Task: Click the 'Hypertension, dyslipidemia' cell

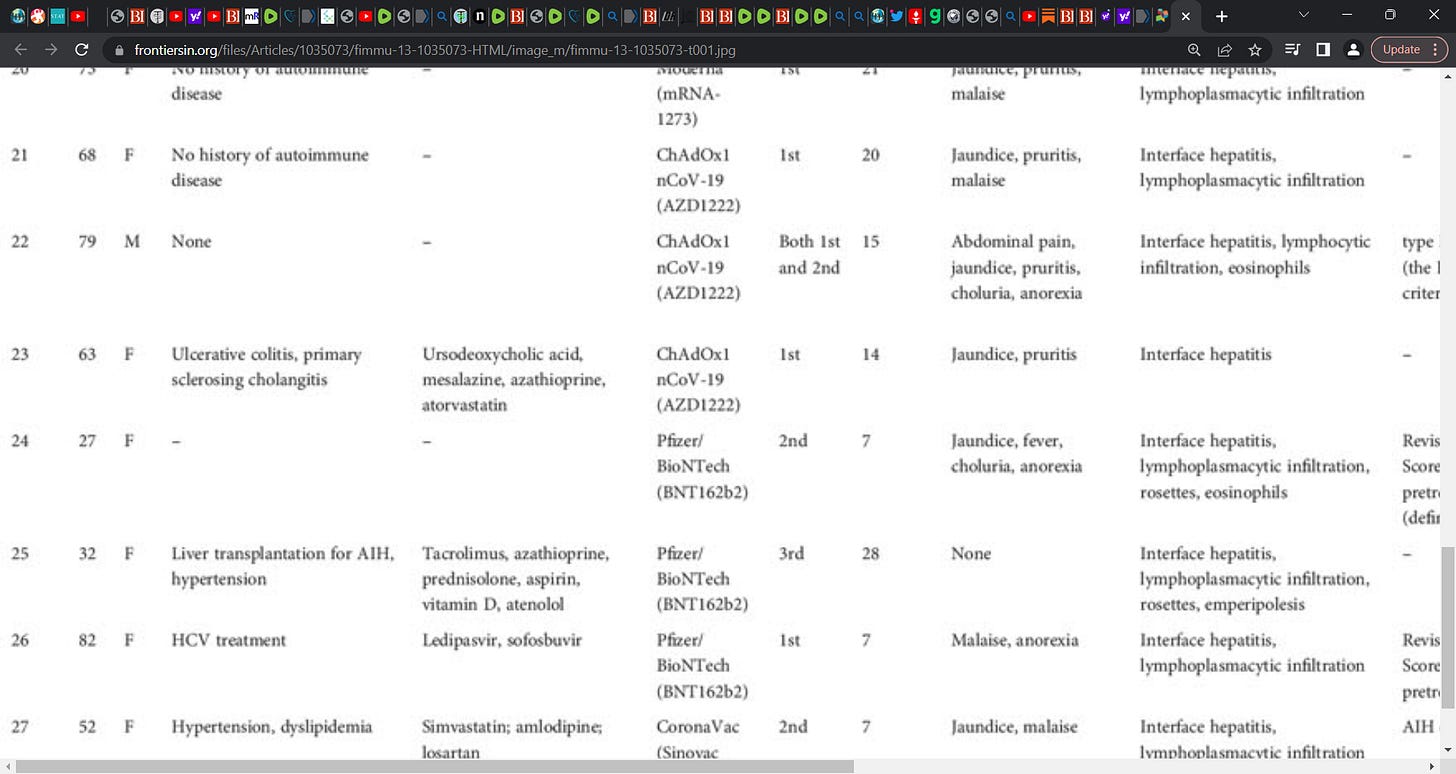Action: click(271, 727)
